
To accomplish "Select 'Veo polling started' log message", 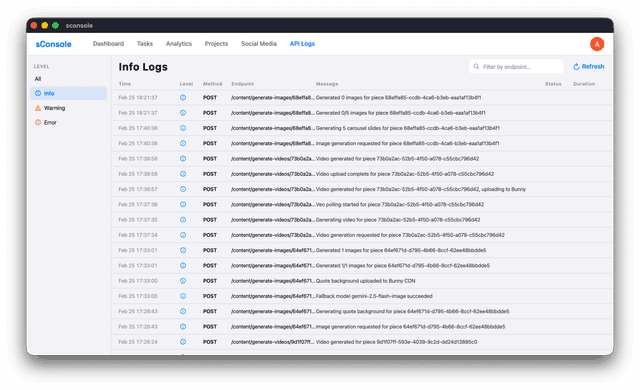I will 400,204.
